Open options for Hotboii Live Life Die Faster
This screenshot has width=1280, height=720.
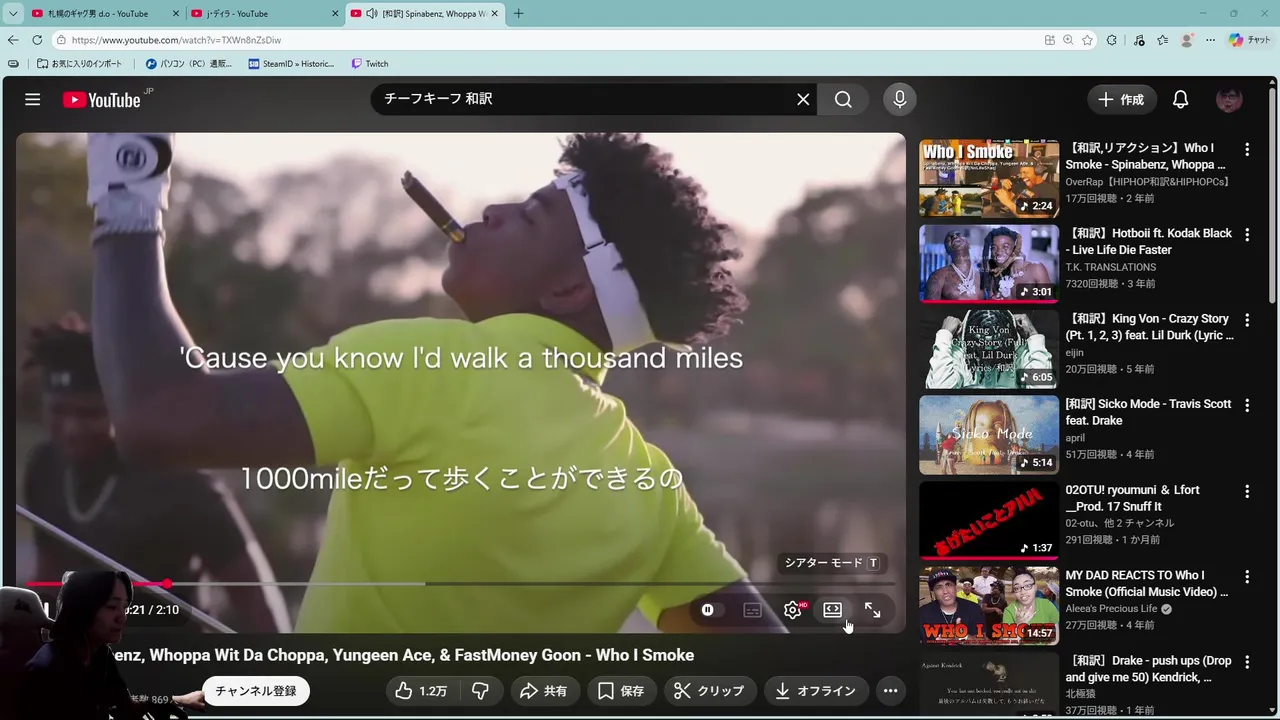1247,234
